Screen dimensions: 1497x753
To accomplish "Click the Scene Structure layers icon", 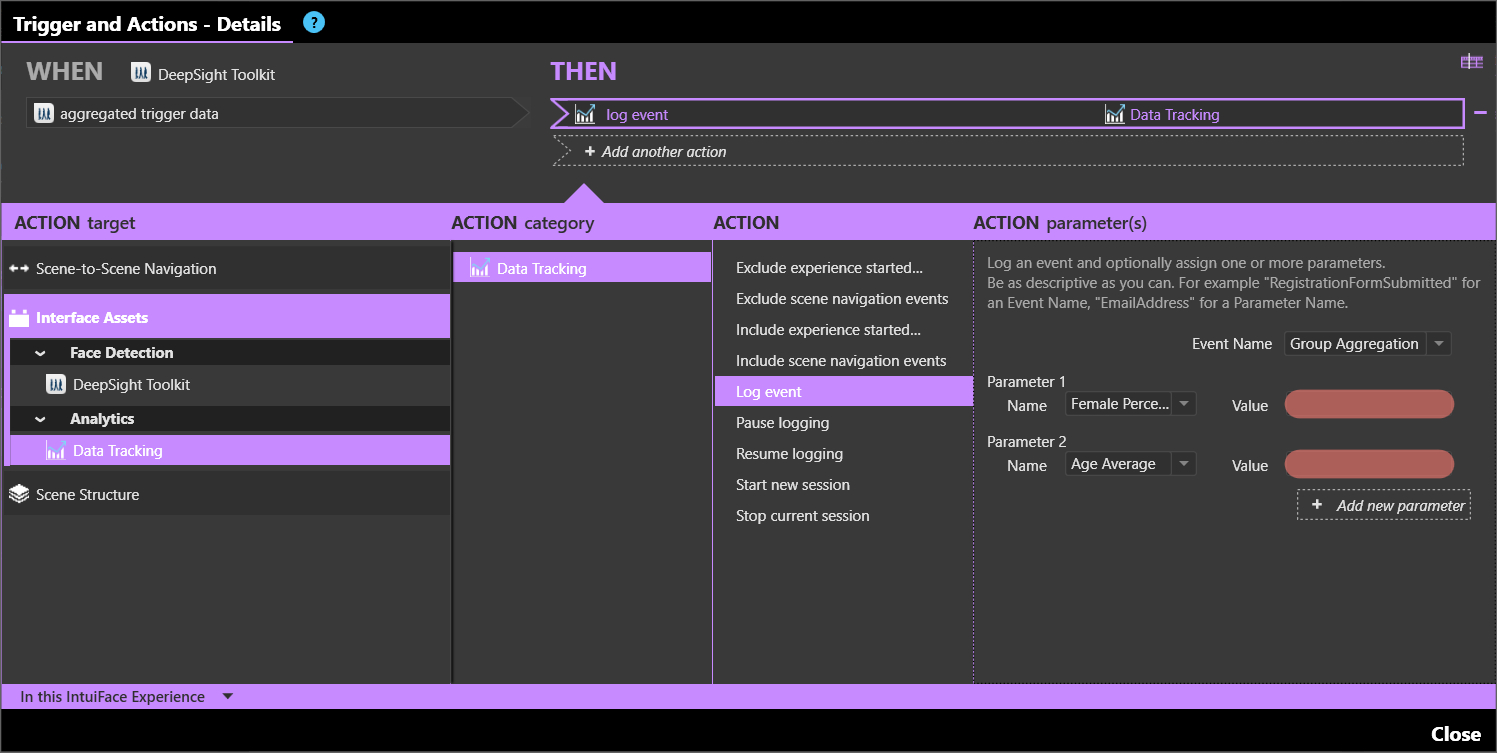I will (x=19, y=494).
